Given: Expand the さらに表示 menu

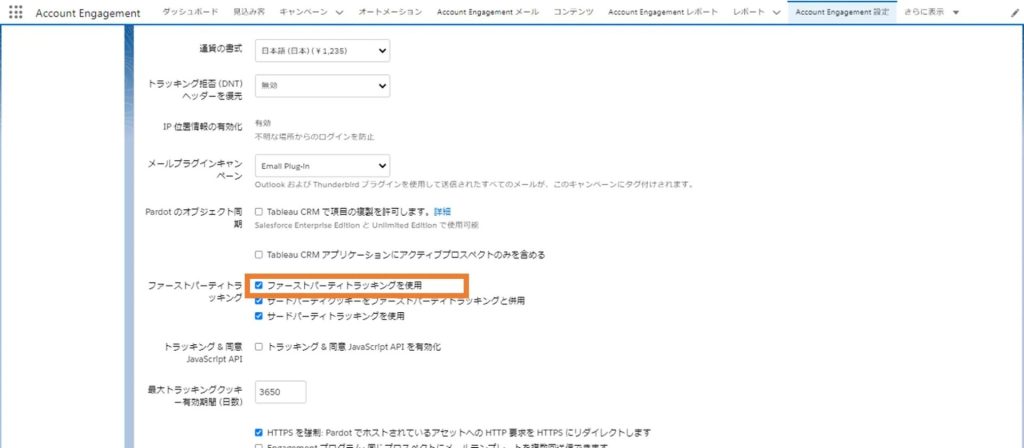Looking at the screenshot, I should 932,12.
